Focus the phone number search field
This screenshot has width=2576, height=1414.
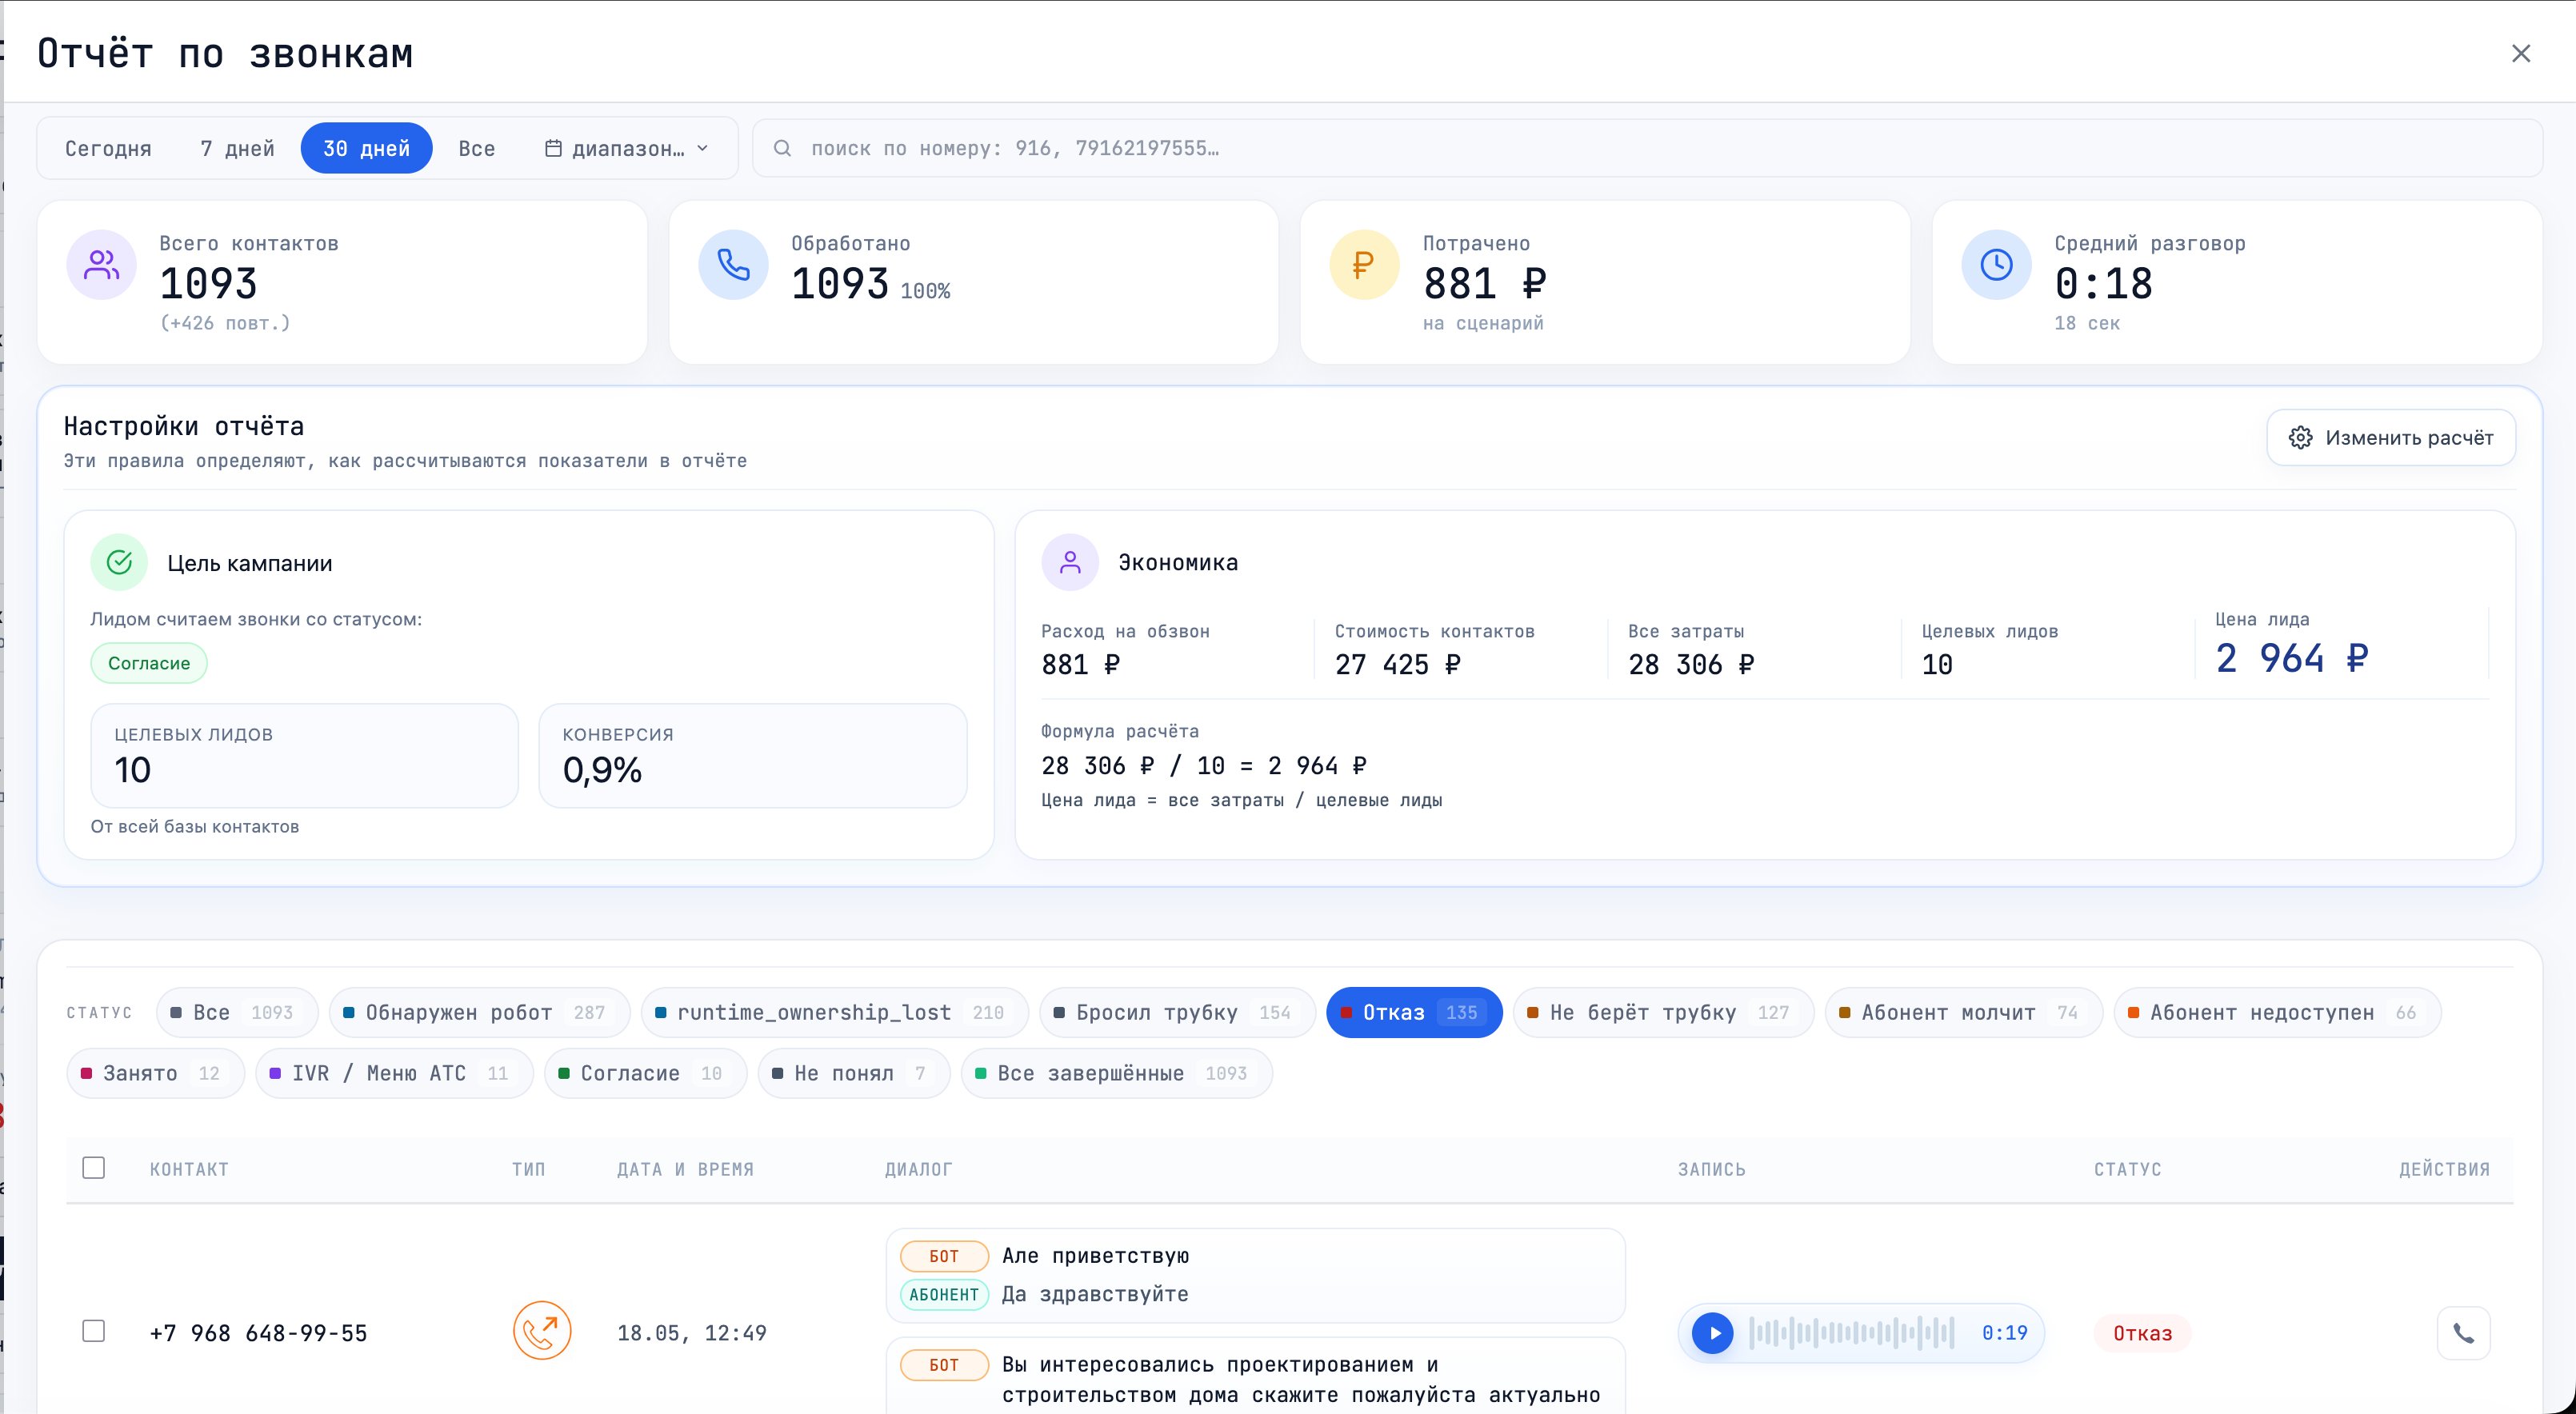point(1647,148)
